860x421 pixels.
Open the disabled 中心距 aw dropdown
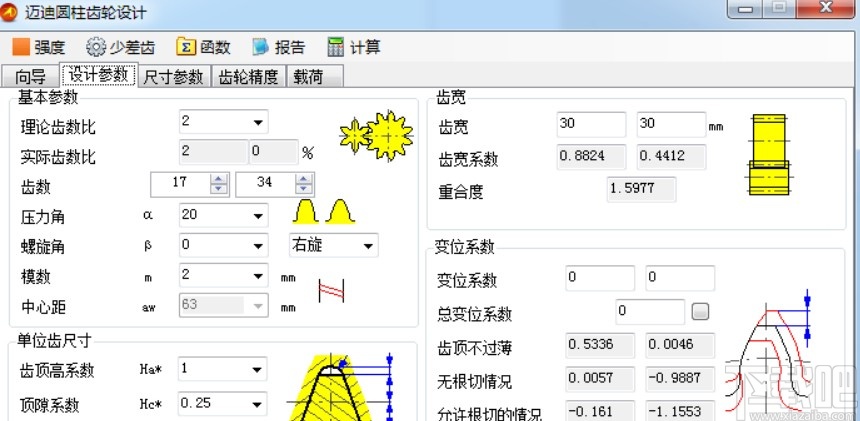point(258,305)
